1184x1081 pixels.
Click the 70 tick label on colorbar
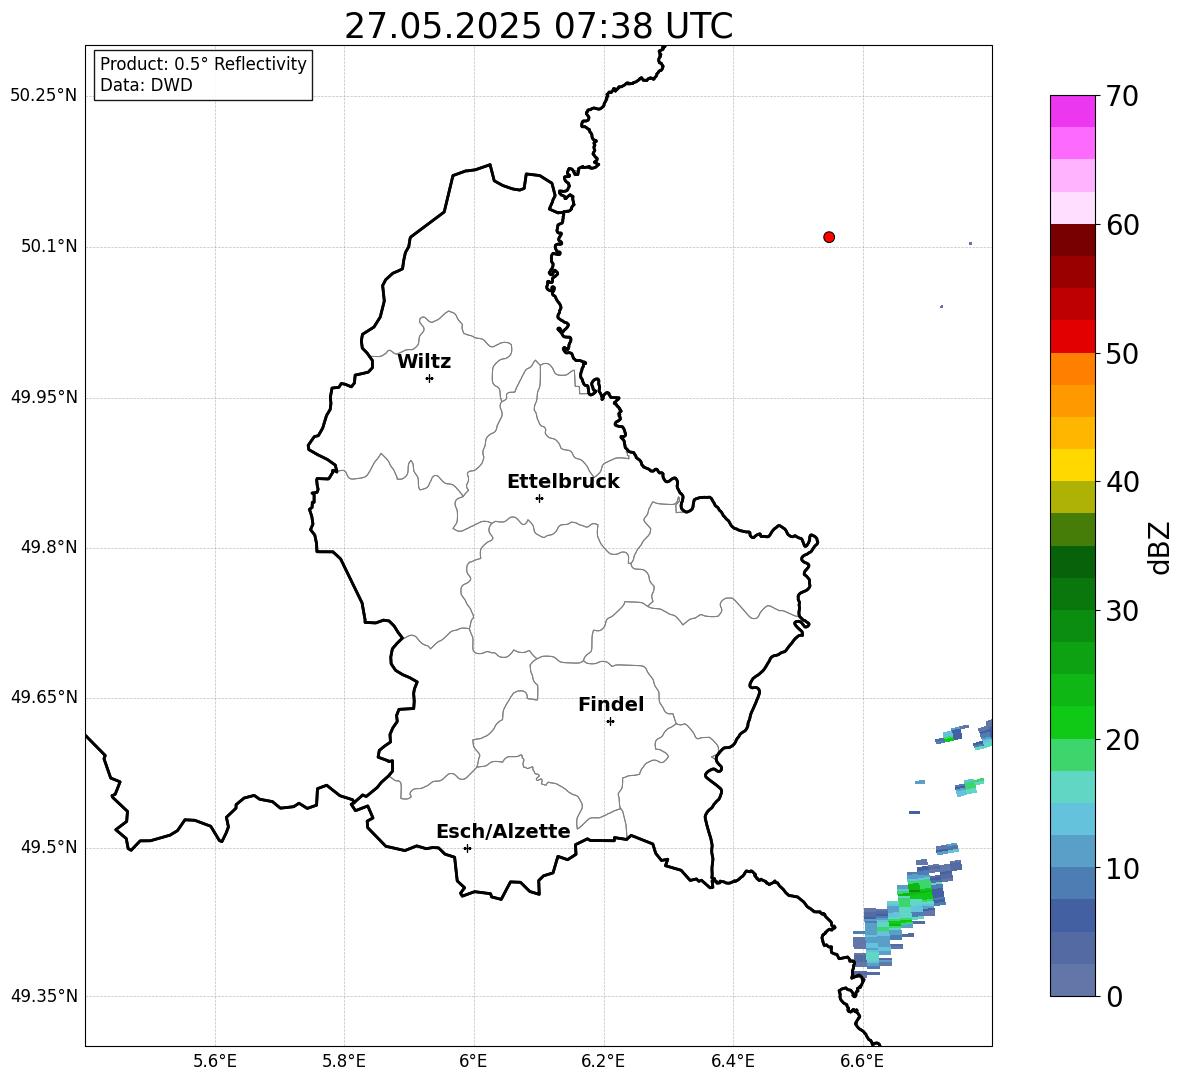click(x=1122, y=96)
